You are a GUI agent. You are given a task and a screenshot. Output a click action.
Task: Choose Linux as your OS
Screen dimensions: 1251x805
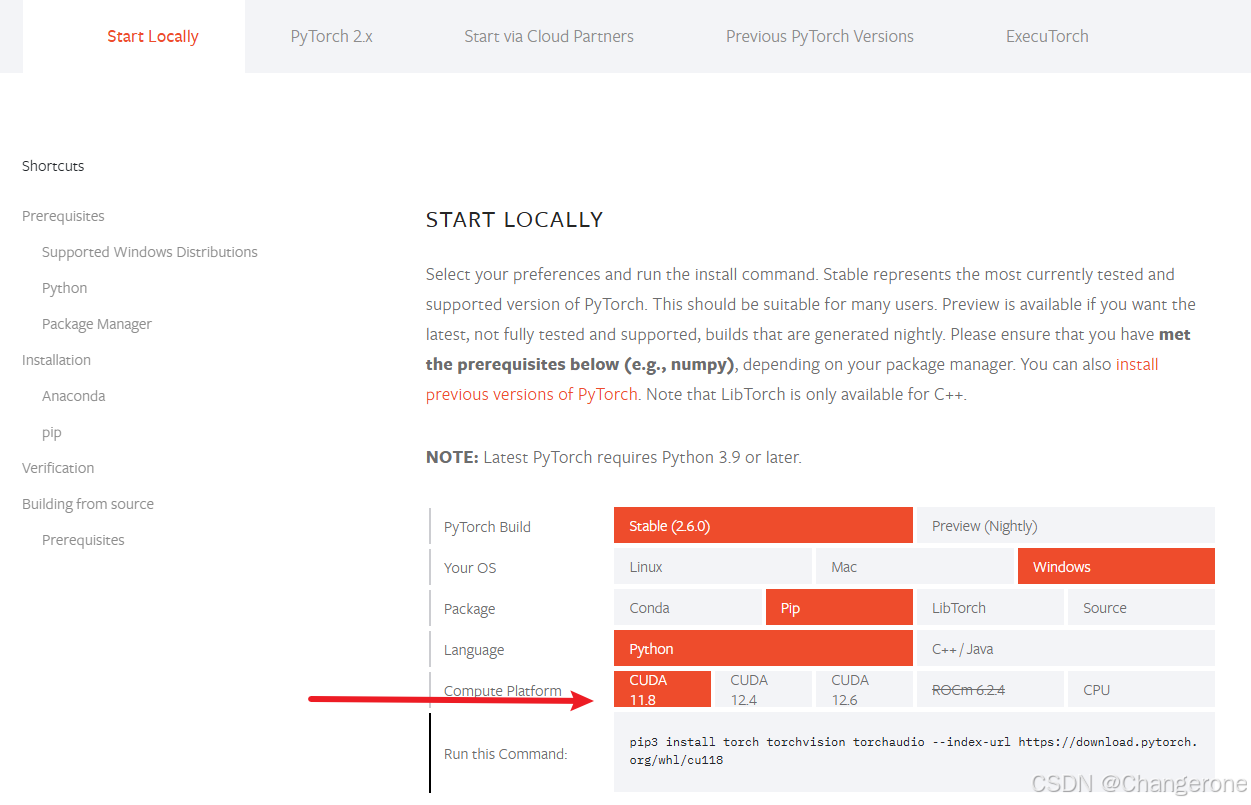tap(713, 566)
